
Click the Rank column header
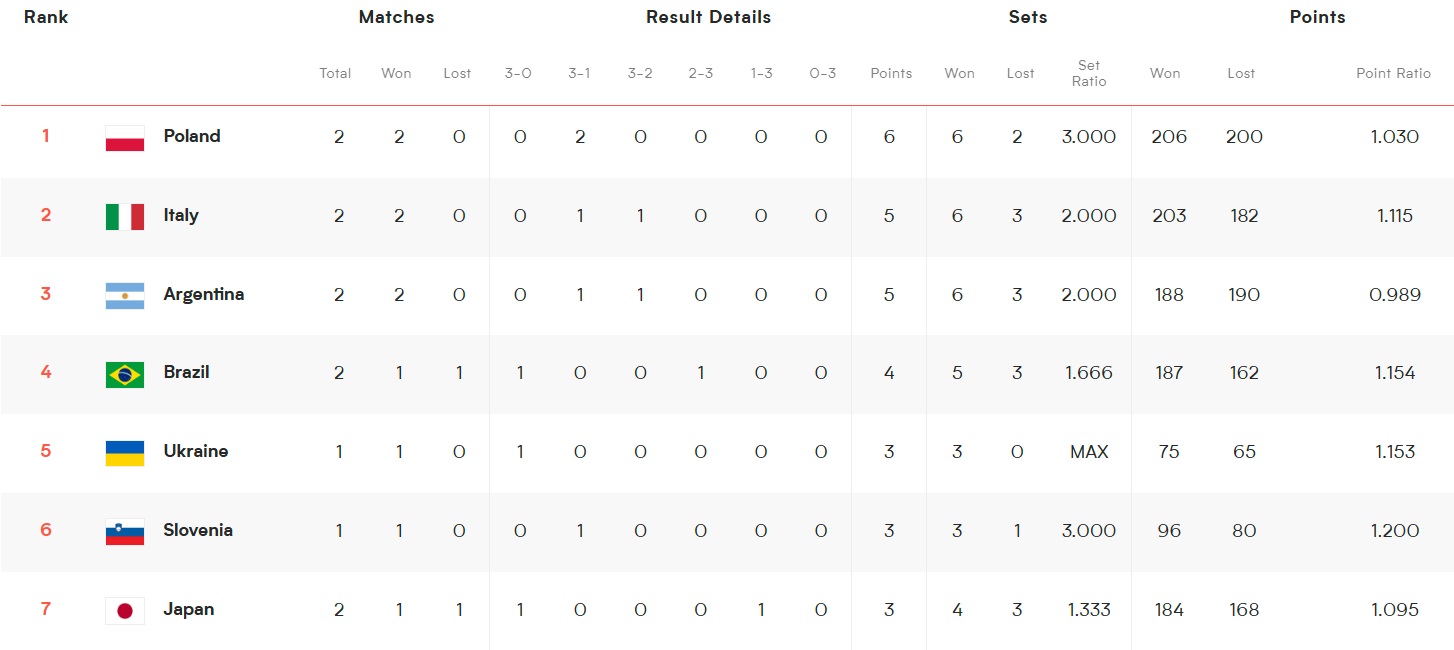(46, 17)
